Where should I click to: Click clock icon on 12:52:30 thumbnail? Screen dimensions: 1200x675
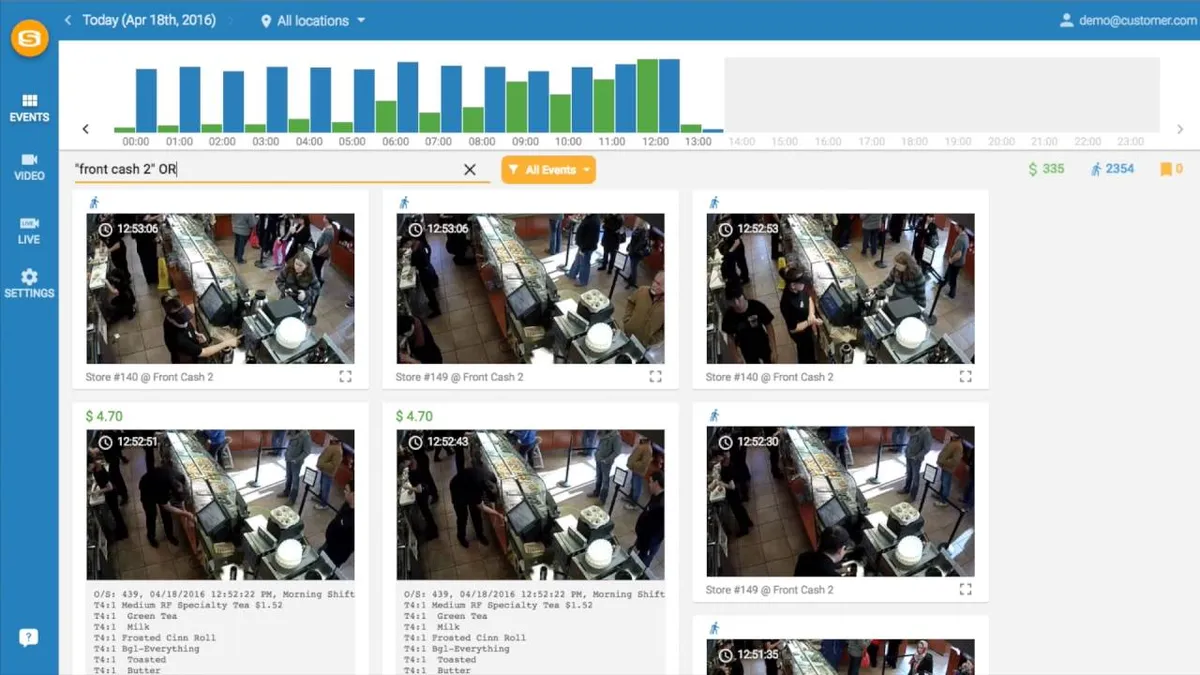(x=725, y=442)
